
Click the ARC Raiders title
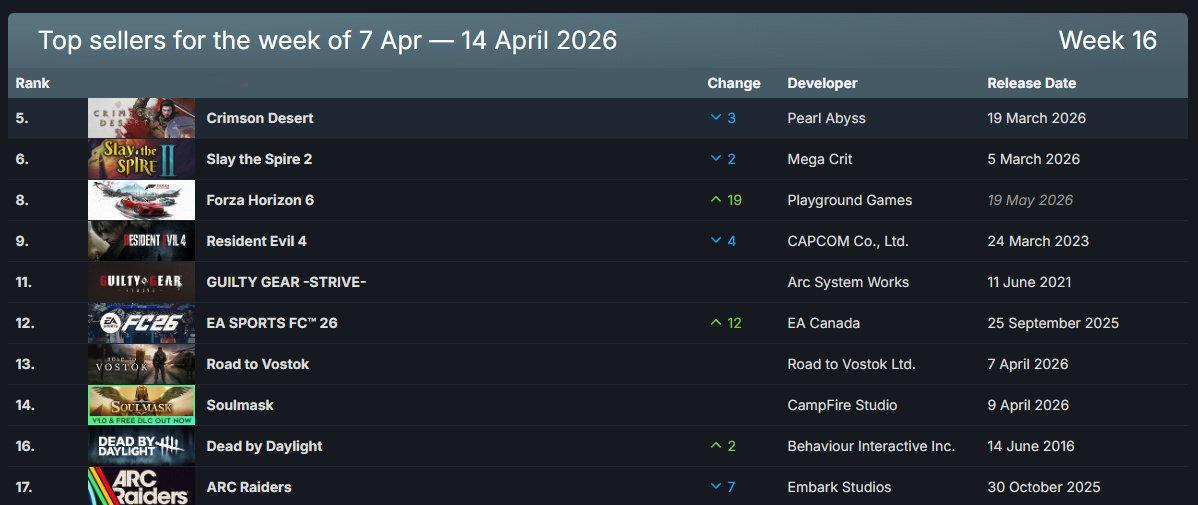click(x=249, y=487)
